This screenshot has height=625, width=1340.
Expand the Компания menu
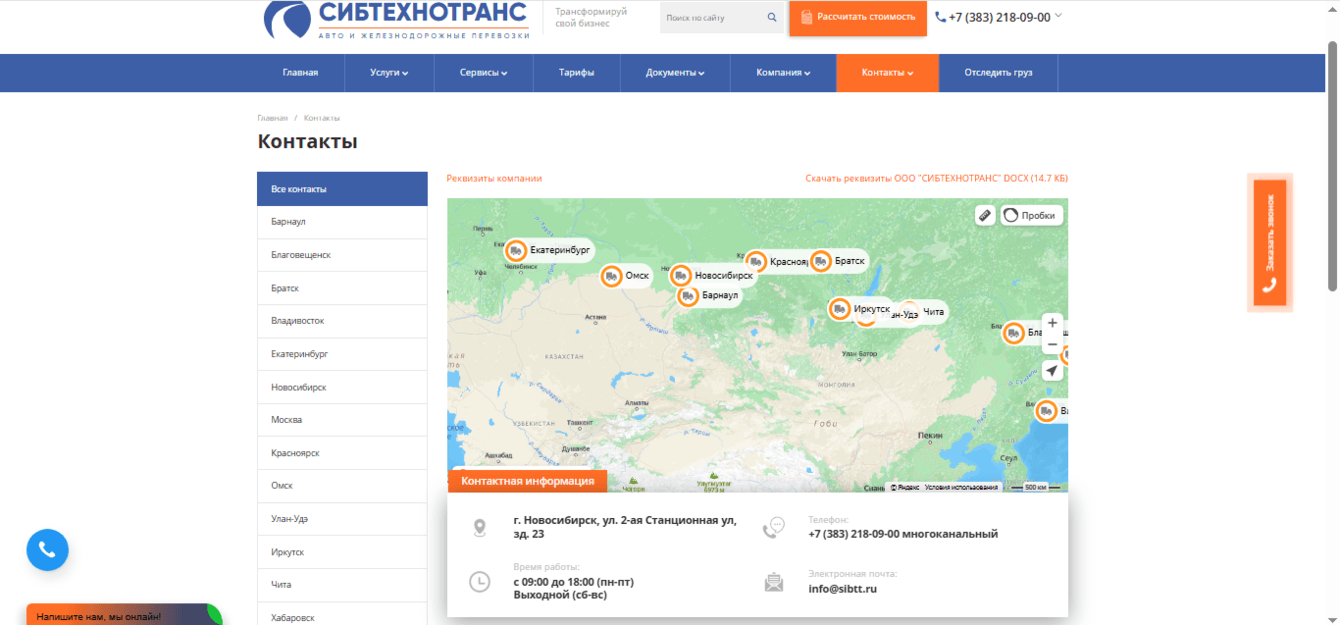pos(783,73)
